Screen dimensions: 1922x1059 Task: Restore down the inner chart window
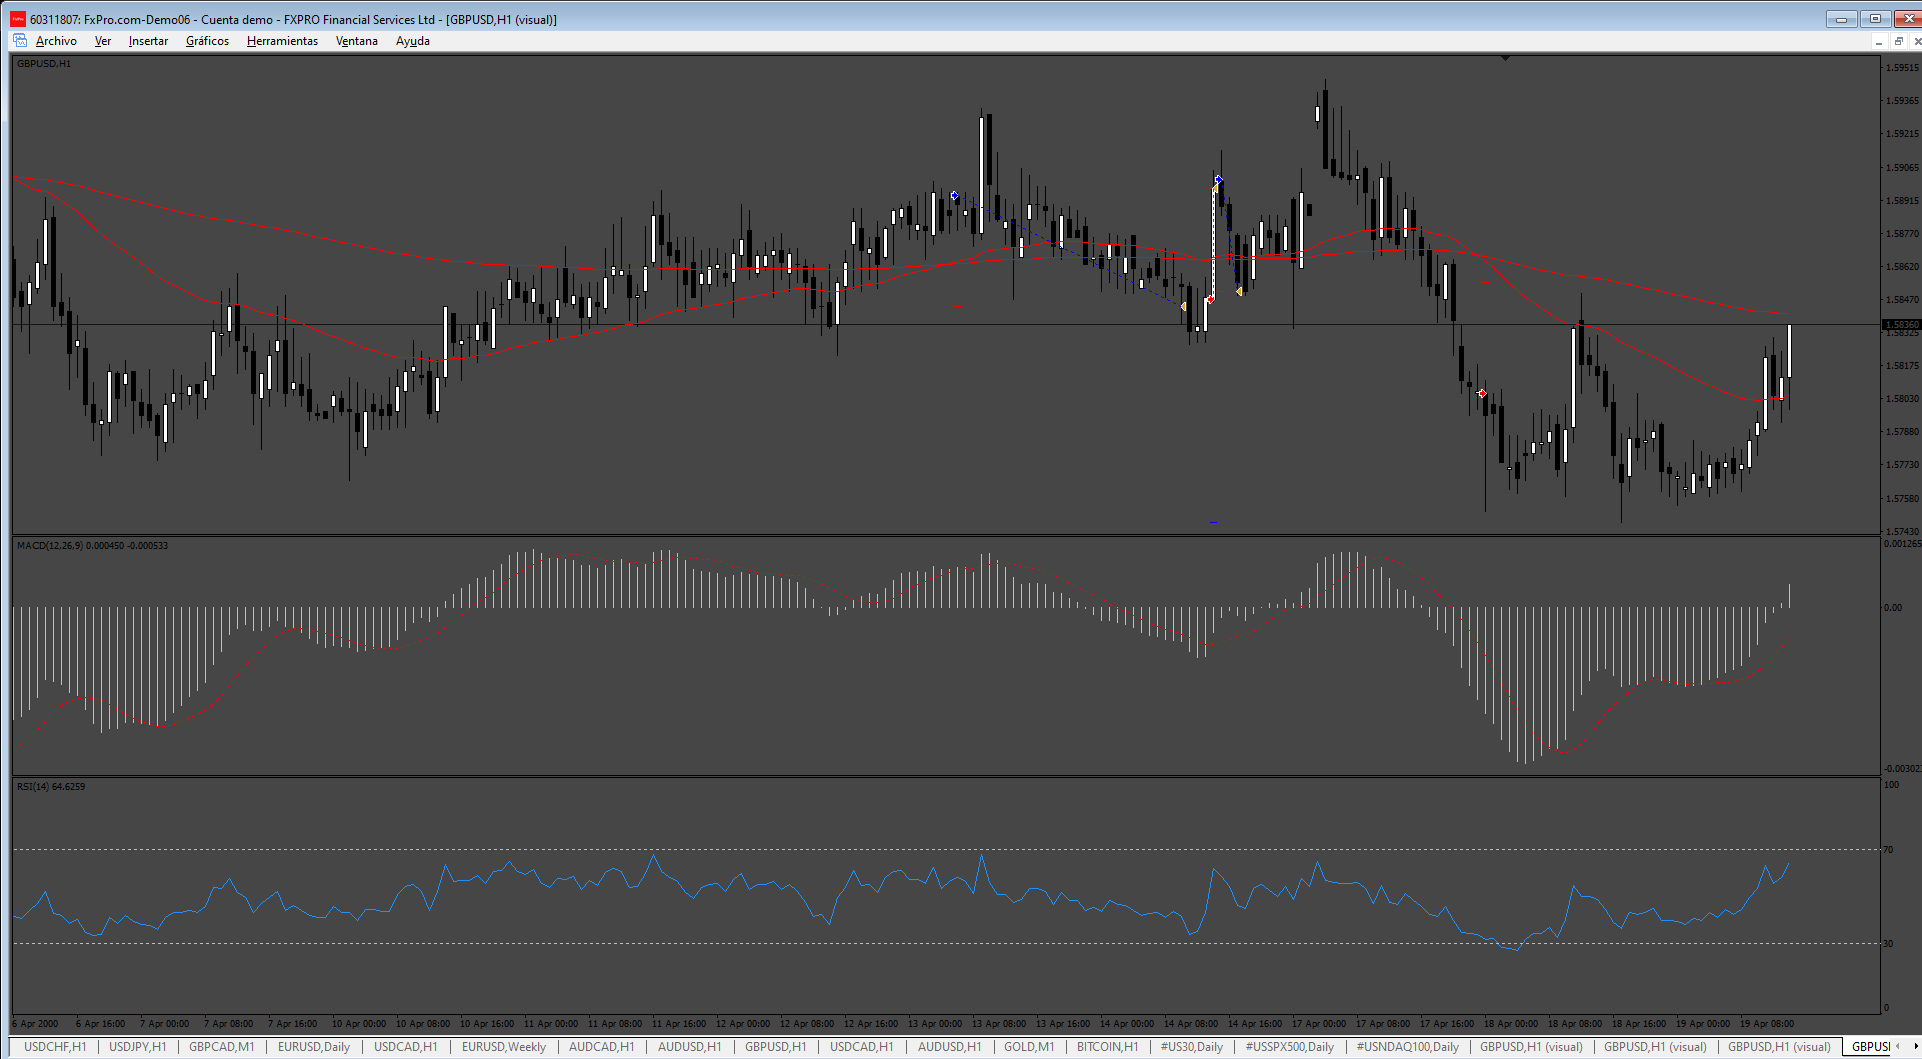1898,41
